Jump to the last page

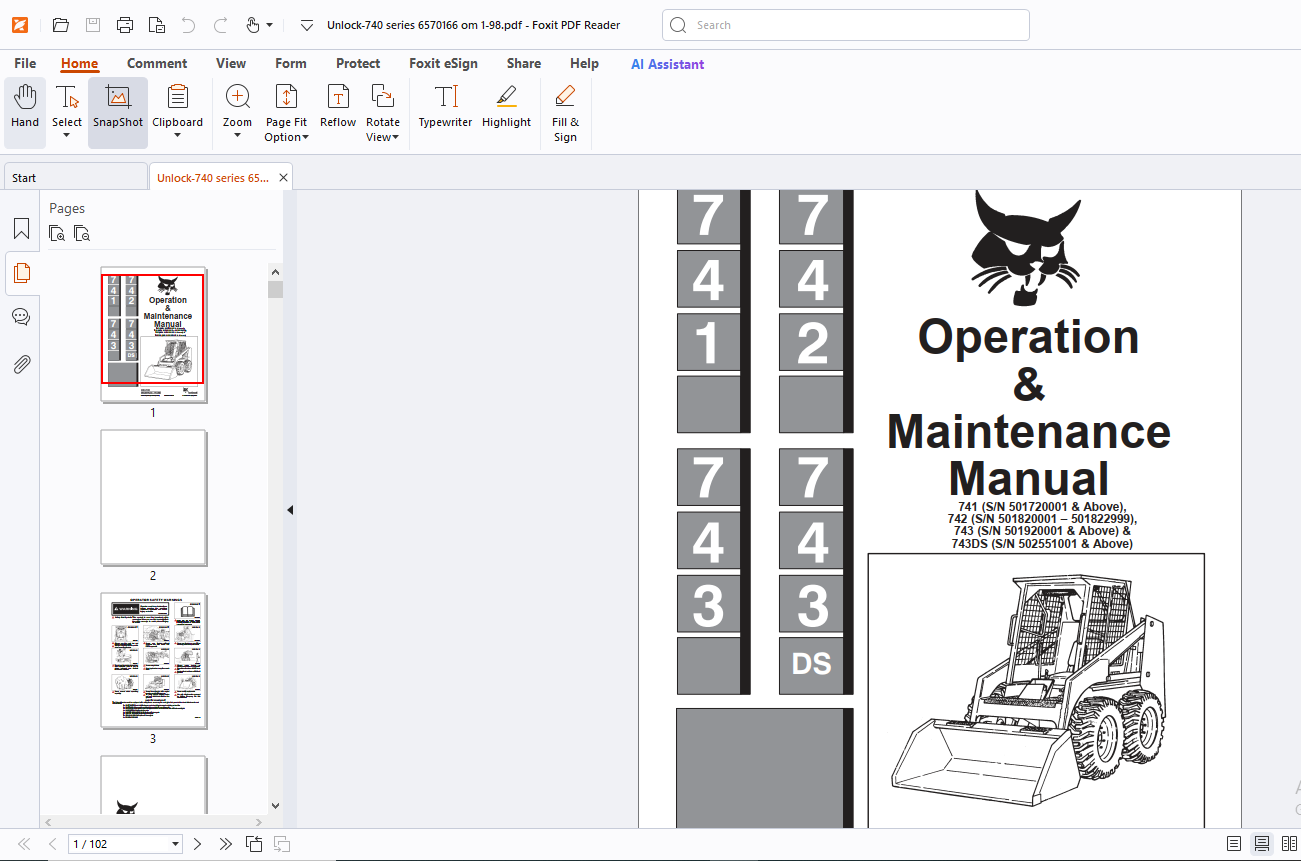pyautogui.click(x=226, y=844)
